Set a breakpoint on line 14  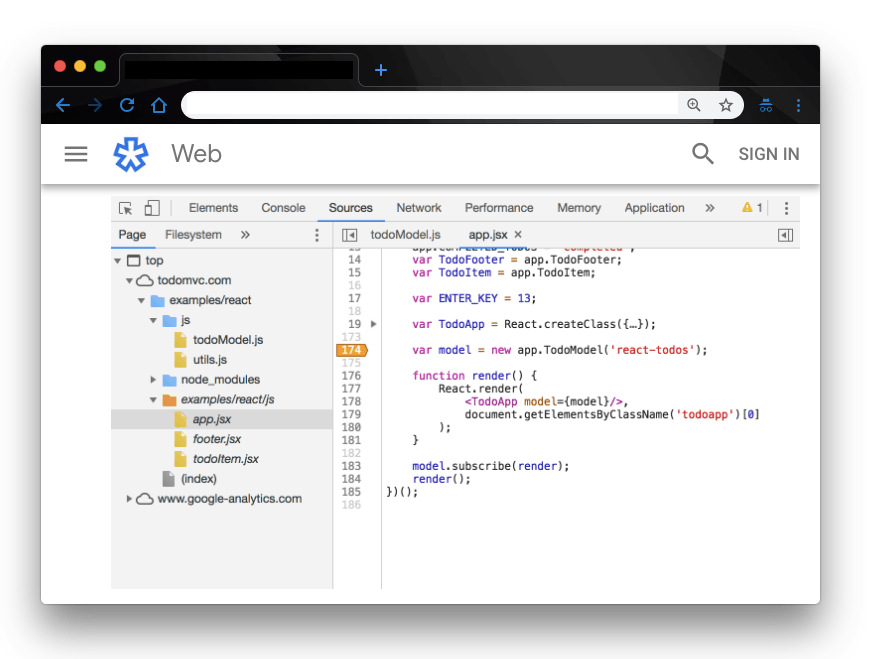point(354,259)
